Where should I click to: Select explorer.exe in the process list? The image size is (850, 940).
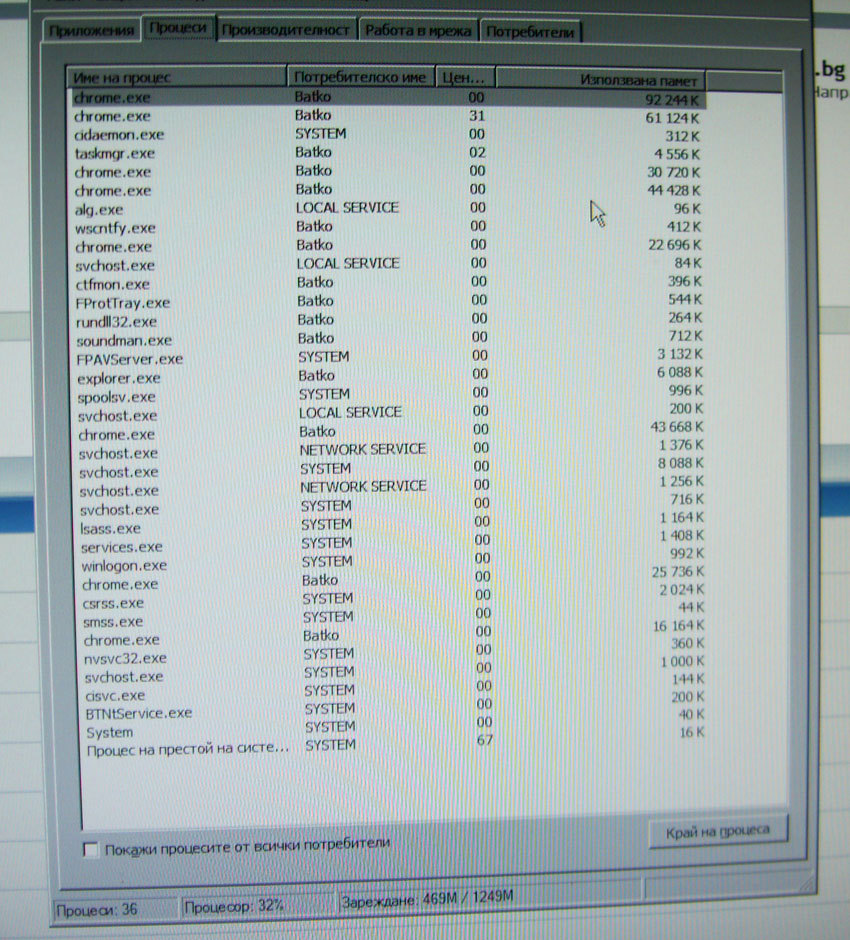(119, 378)
